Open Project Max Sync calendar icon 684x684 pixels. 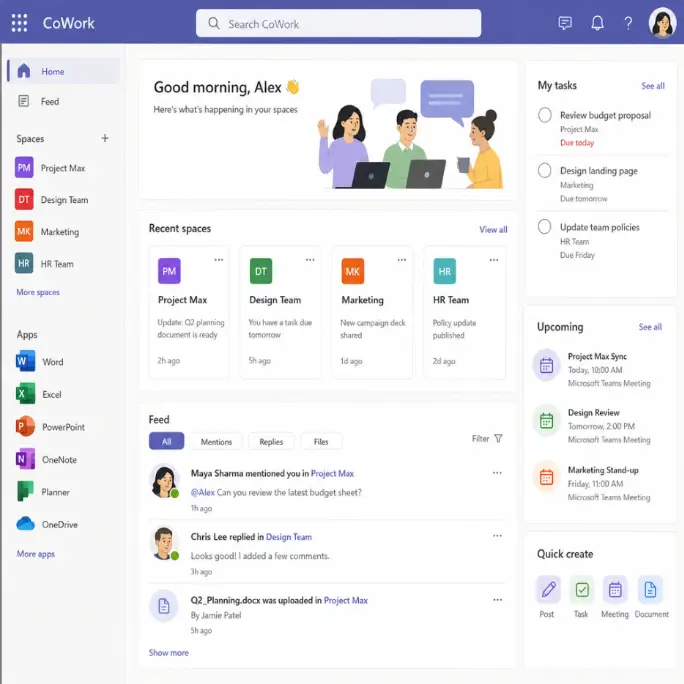[546, 365]
